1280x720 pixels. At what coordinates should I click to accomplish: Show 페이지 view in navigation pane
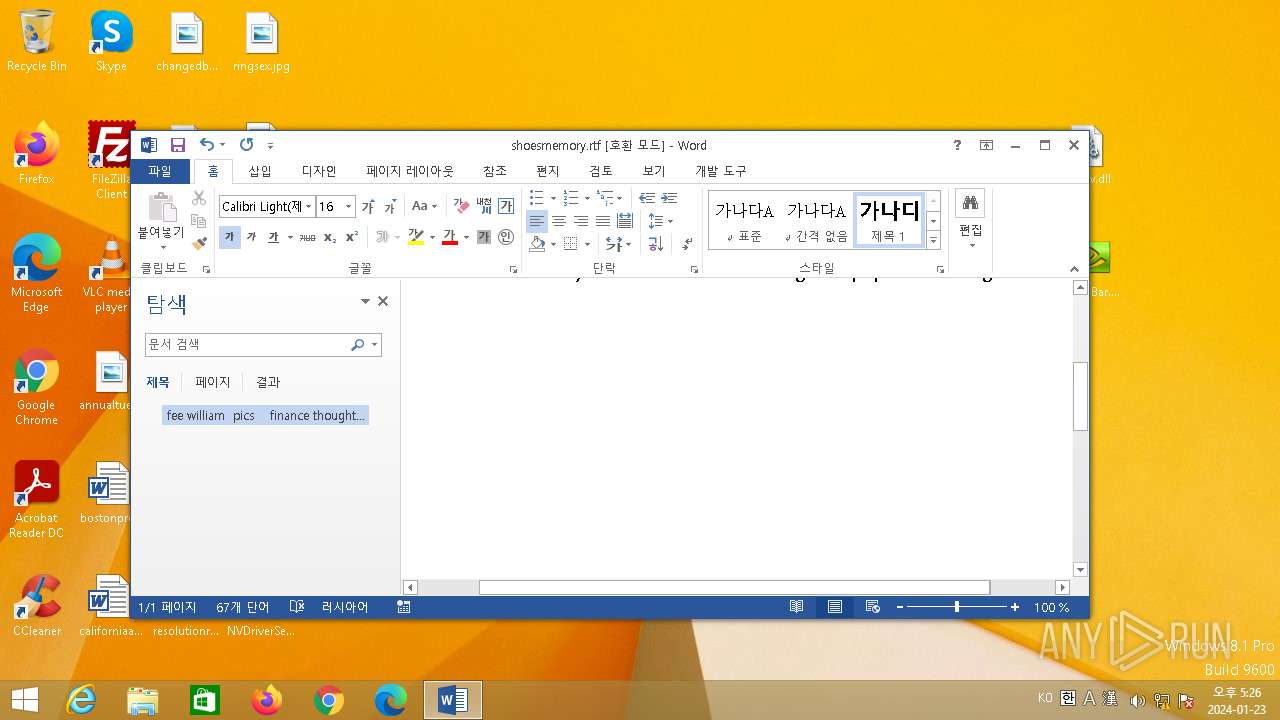[x=213, y=382]
